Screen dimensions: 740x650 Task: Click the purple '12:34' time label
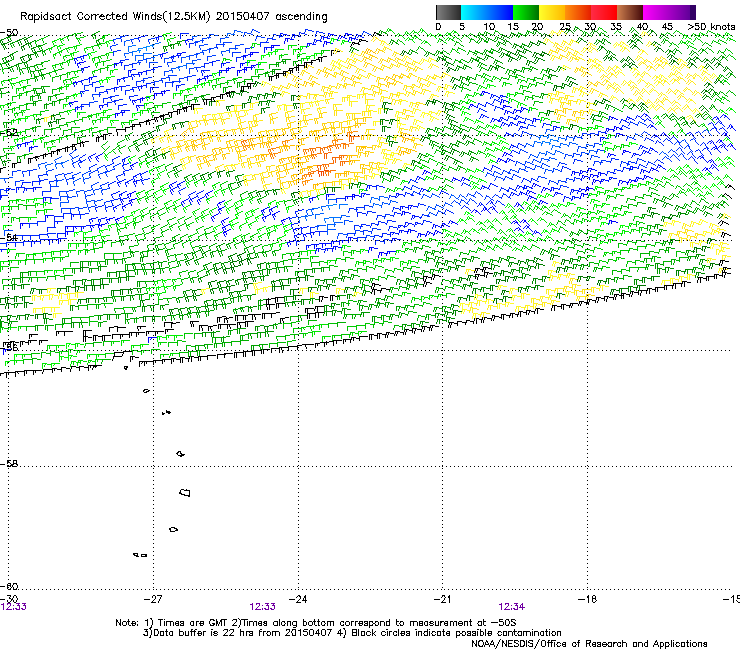coord(512,607)
